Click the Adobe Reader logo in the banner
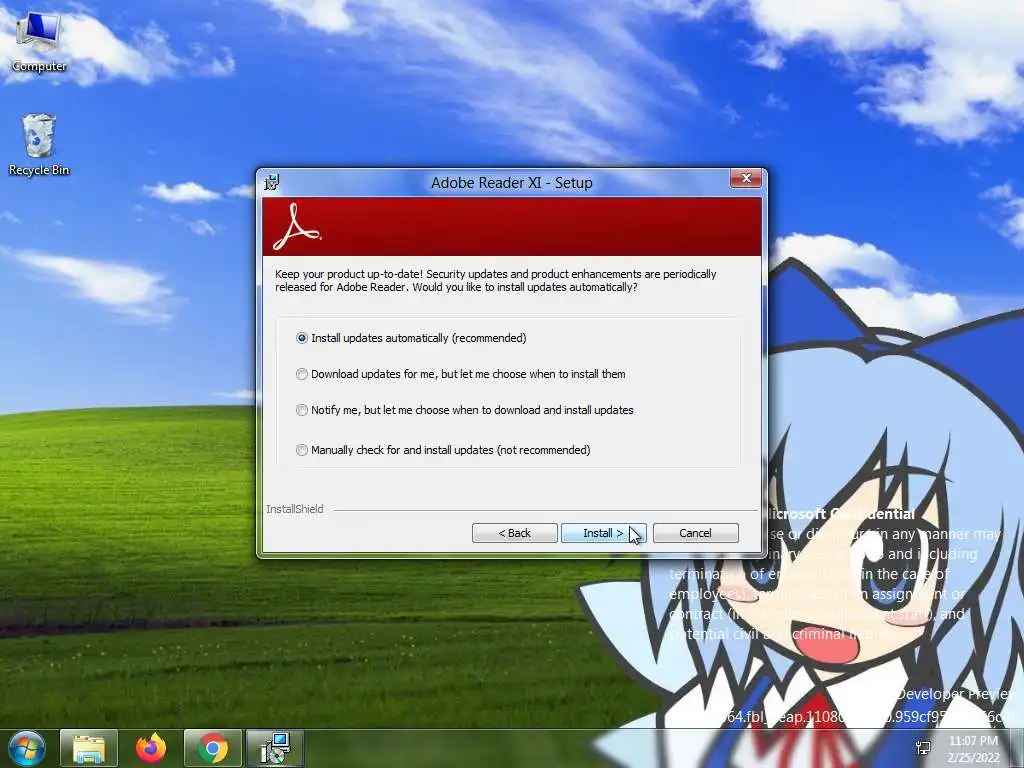This screenshot has height=768, width=1024. tap(296, 227)
